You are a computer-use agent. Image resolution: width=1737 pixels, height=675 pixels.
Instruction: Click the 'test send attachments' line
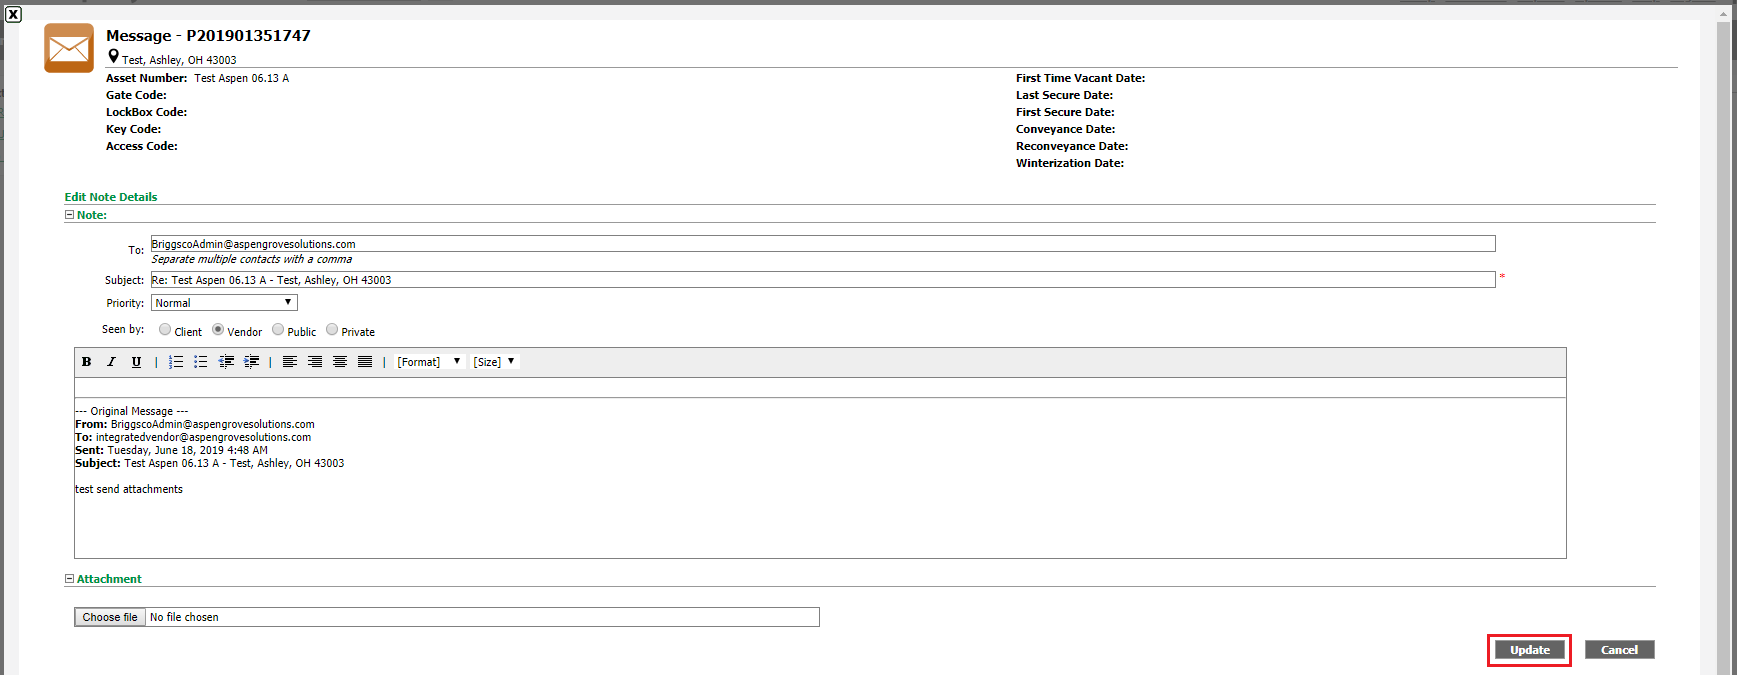(x=129, y=489)
